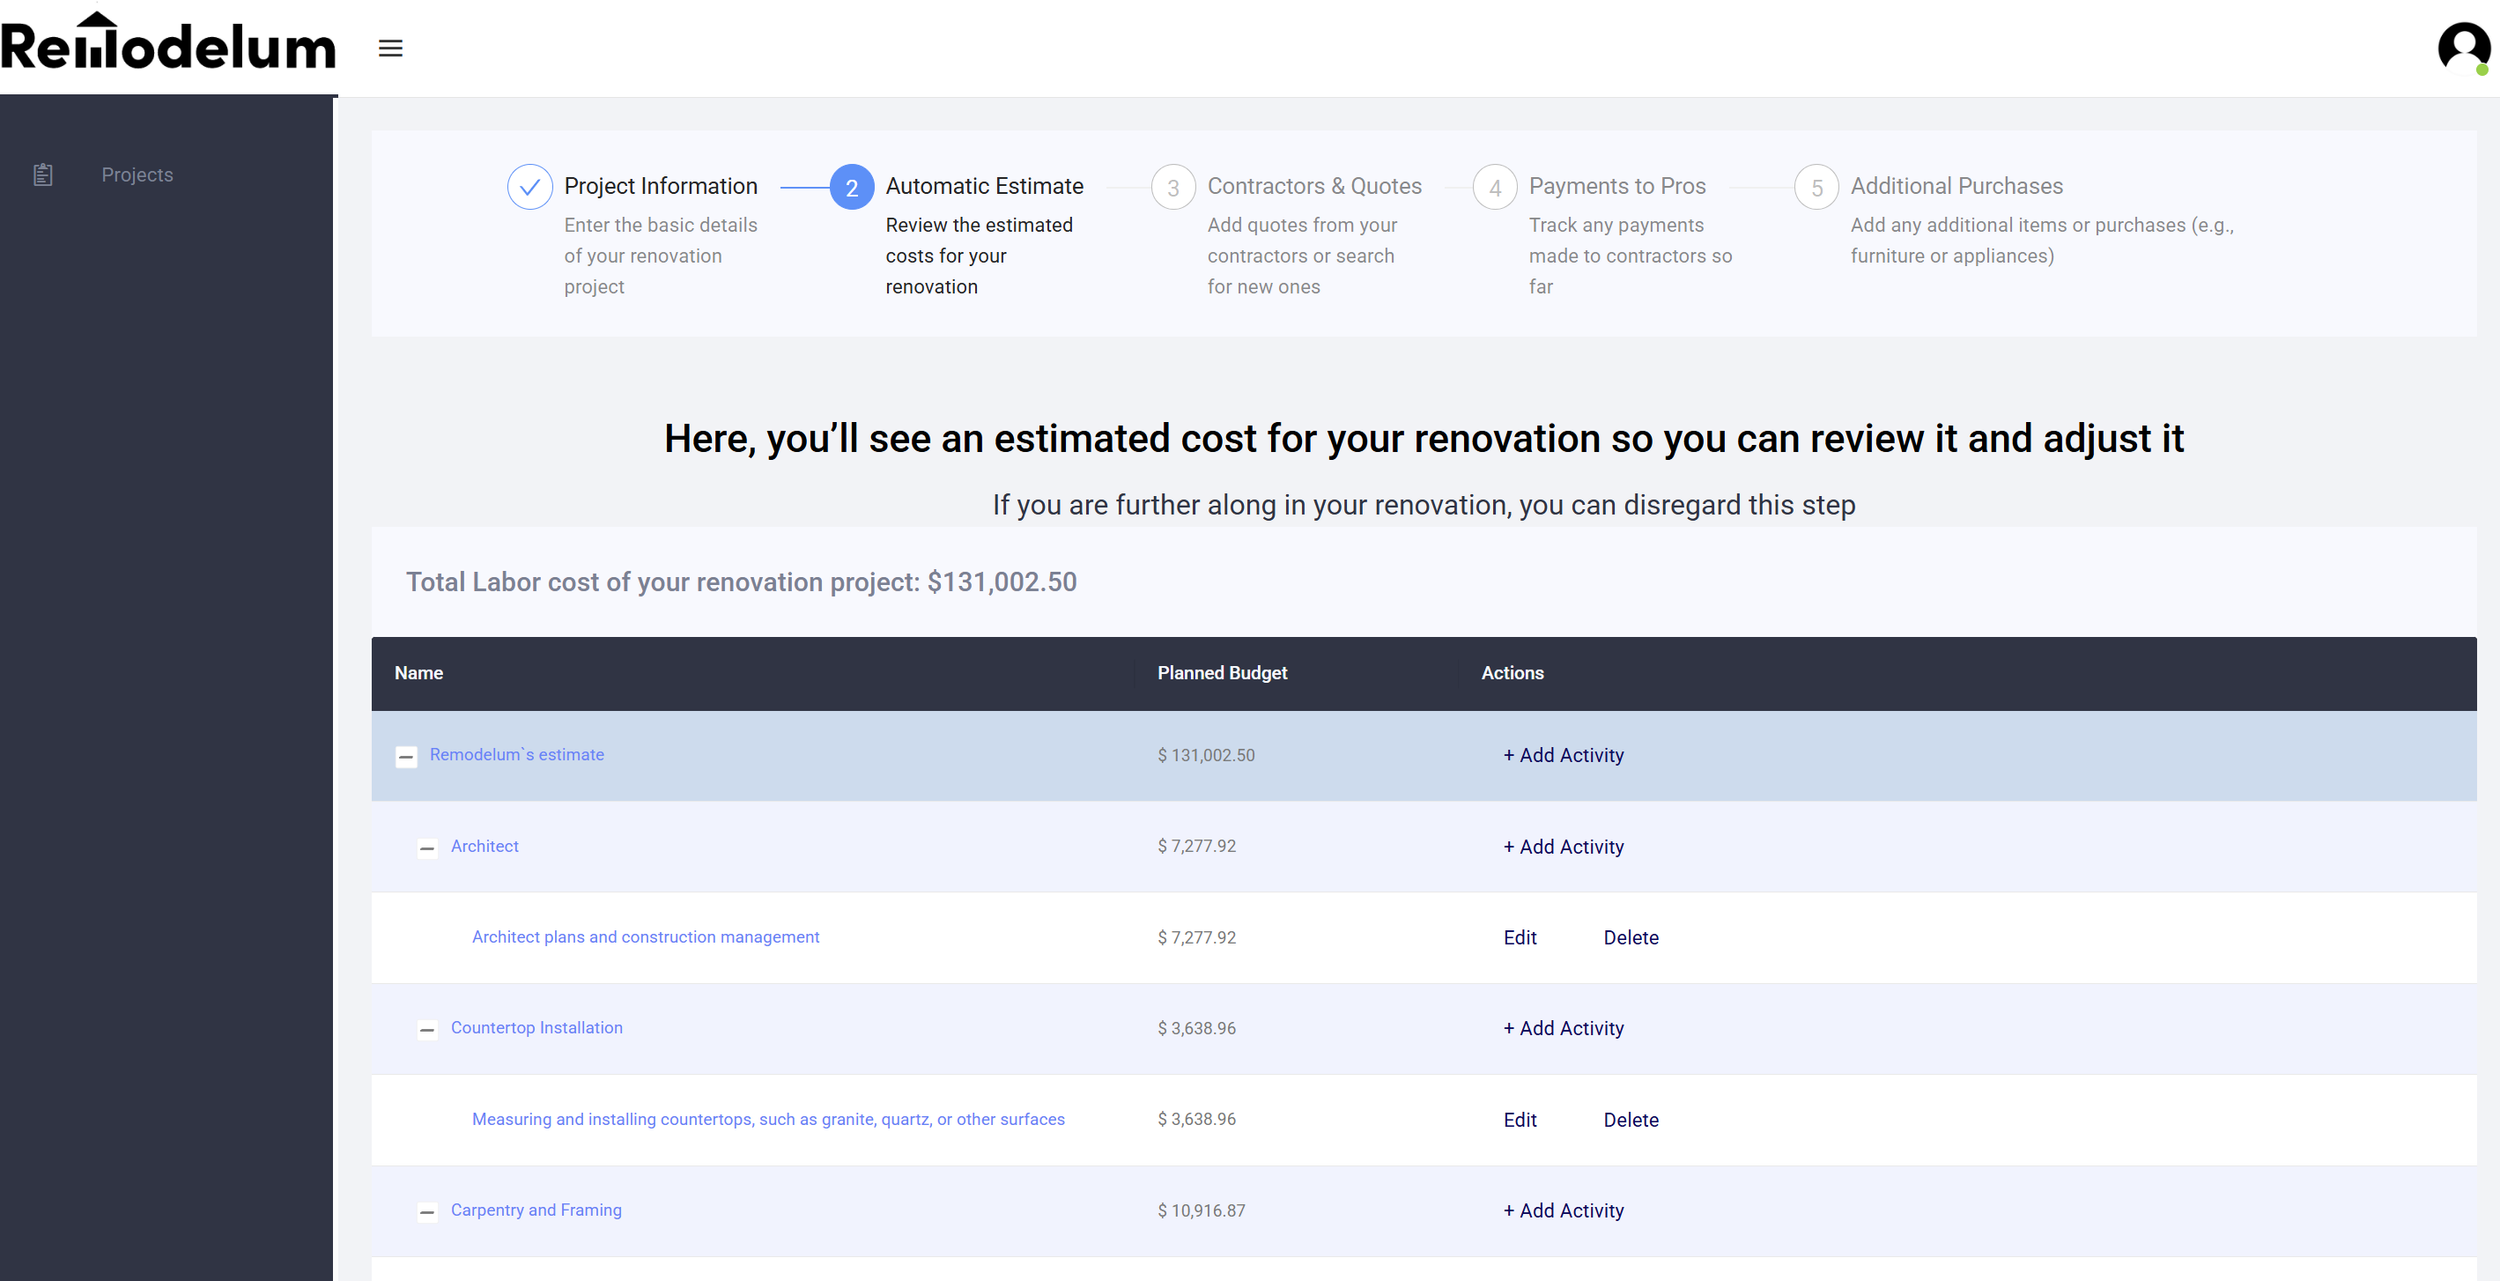Collapse the Architect section

click(x=427, y=848)
